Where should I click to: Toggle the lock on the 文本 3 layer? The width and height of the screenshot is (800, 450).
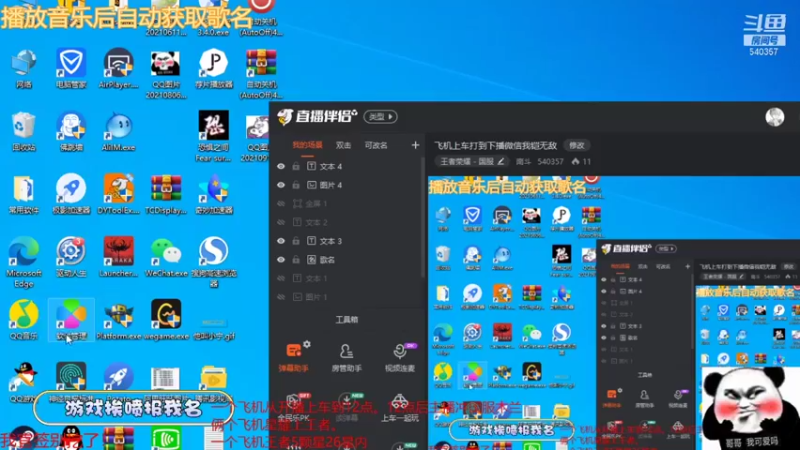(x=296, y=241)
